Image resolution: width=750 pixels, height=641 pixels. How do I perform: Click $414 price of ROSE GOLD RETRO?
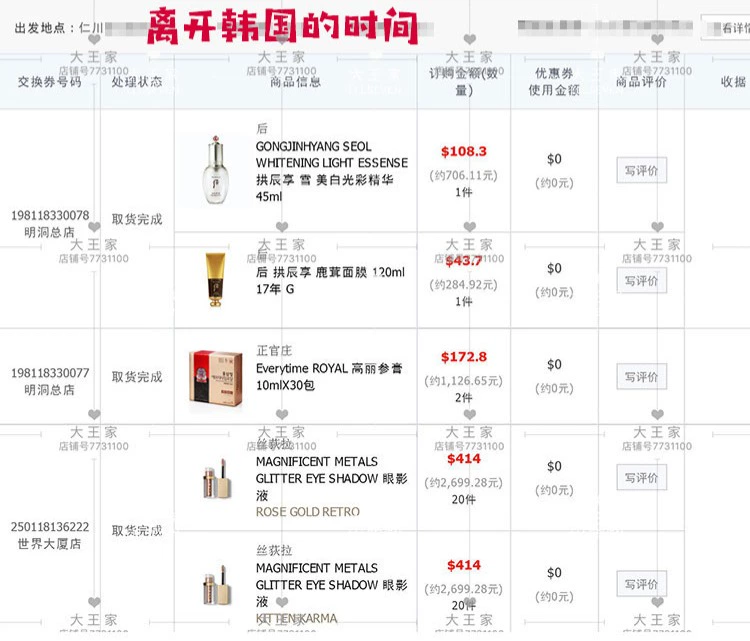(463, 459)
